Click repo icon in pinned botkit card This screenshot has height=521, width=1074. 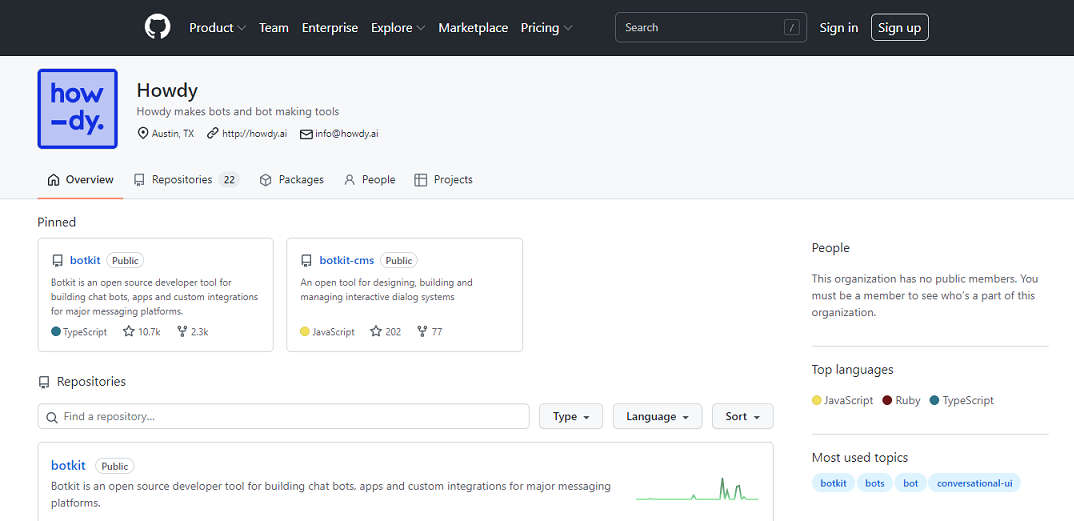[x=58, y=261]
